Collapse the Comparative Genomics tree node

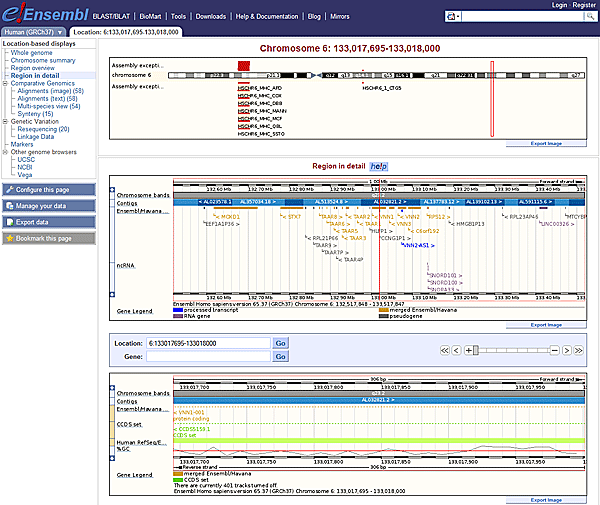pyautogui.click(x=5, y=83)
